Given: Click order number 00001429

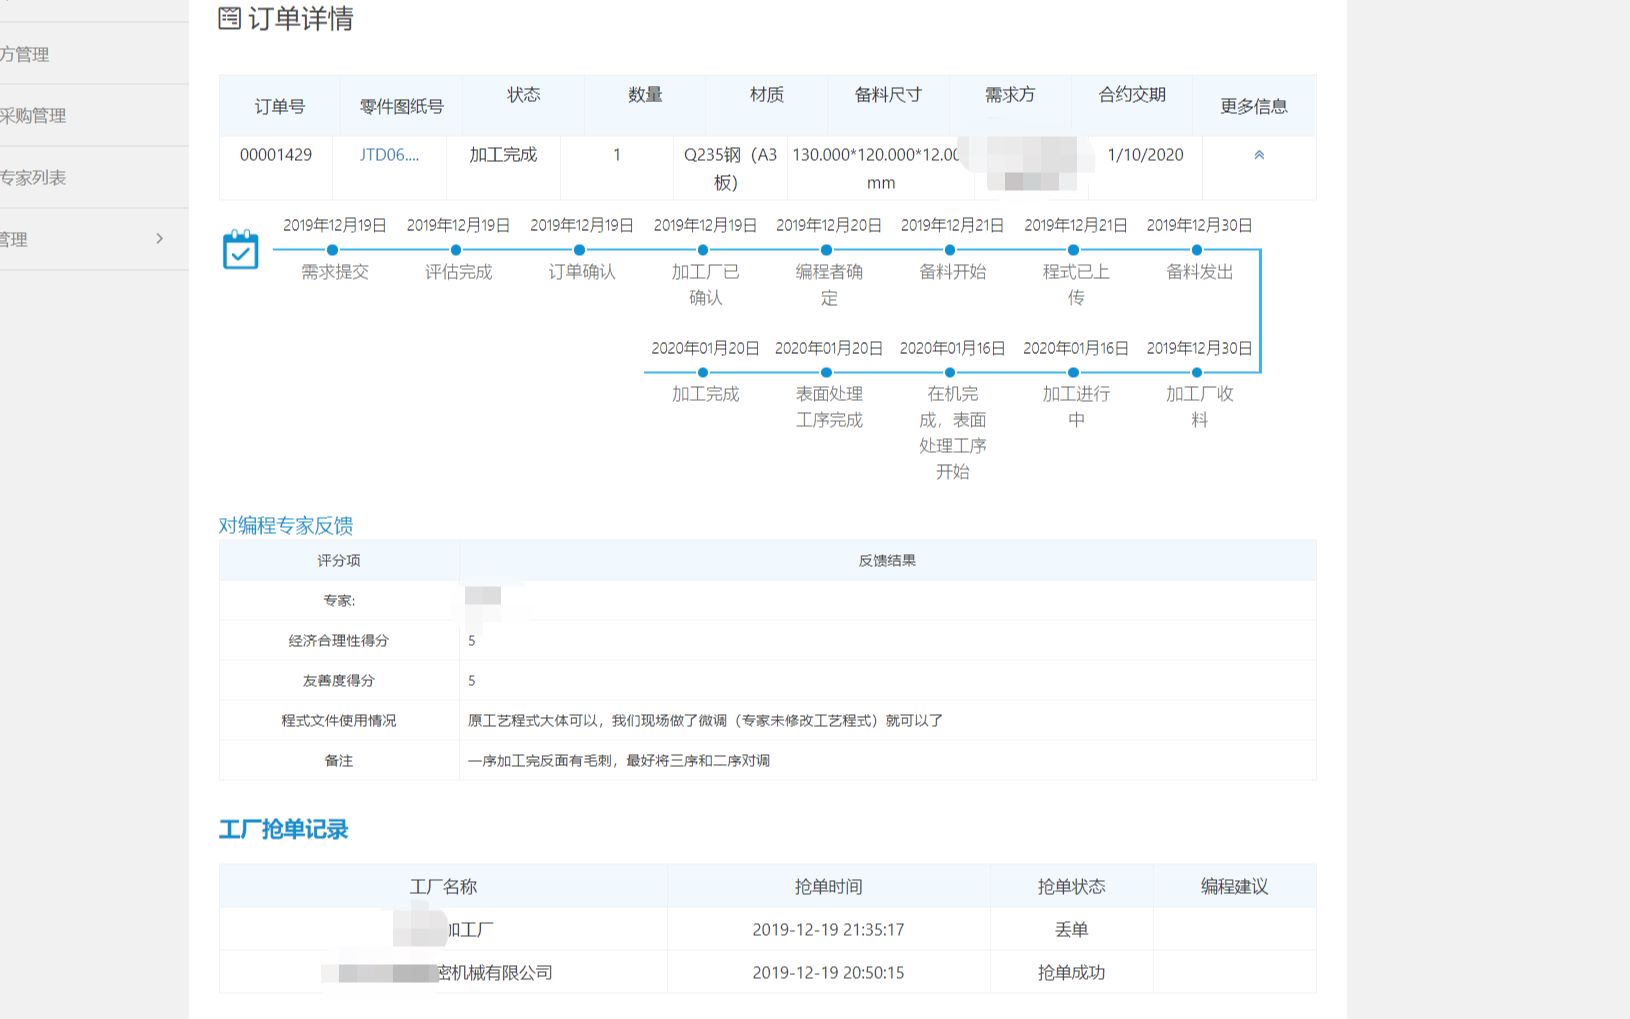Looking at the screenshot, I should [276, 154].
